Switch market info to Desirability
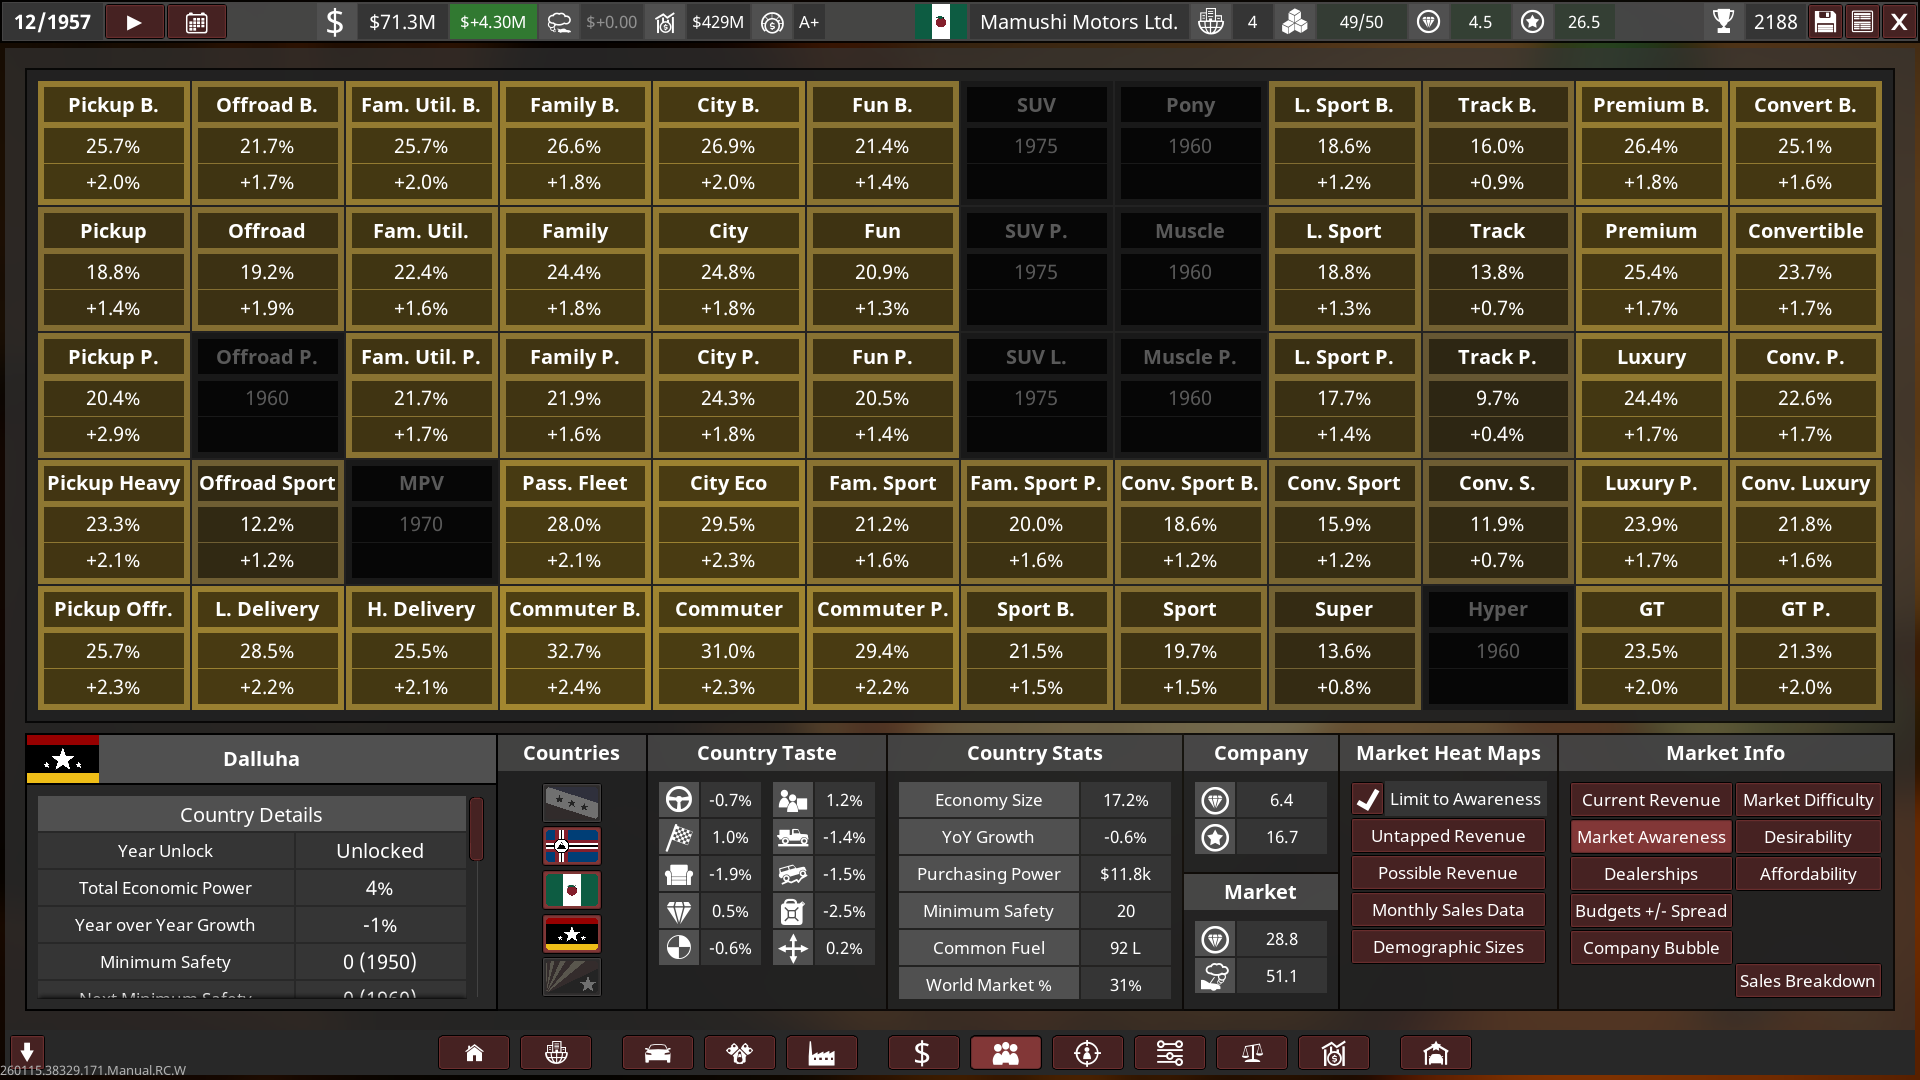This screenshot has height=1080, width=1920. pyautogui.click(x=1807, y=837)
